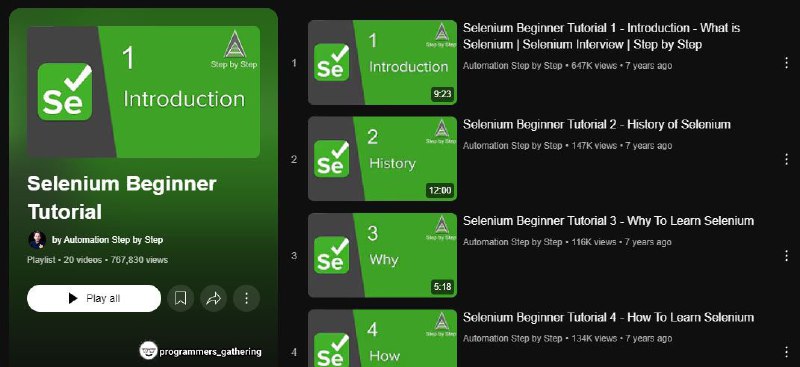Open Selenium Beginner Tutorial 1 Introduction title
The image size is (800, 367).
coord(602,36)
